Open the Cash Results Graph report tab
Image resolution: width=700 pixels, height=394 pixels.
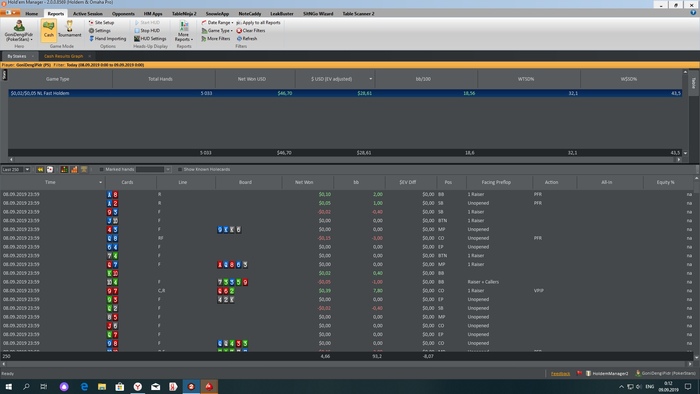click(63, 56)
